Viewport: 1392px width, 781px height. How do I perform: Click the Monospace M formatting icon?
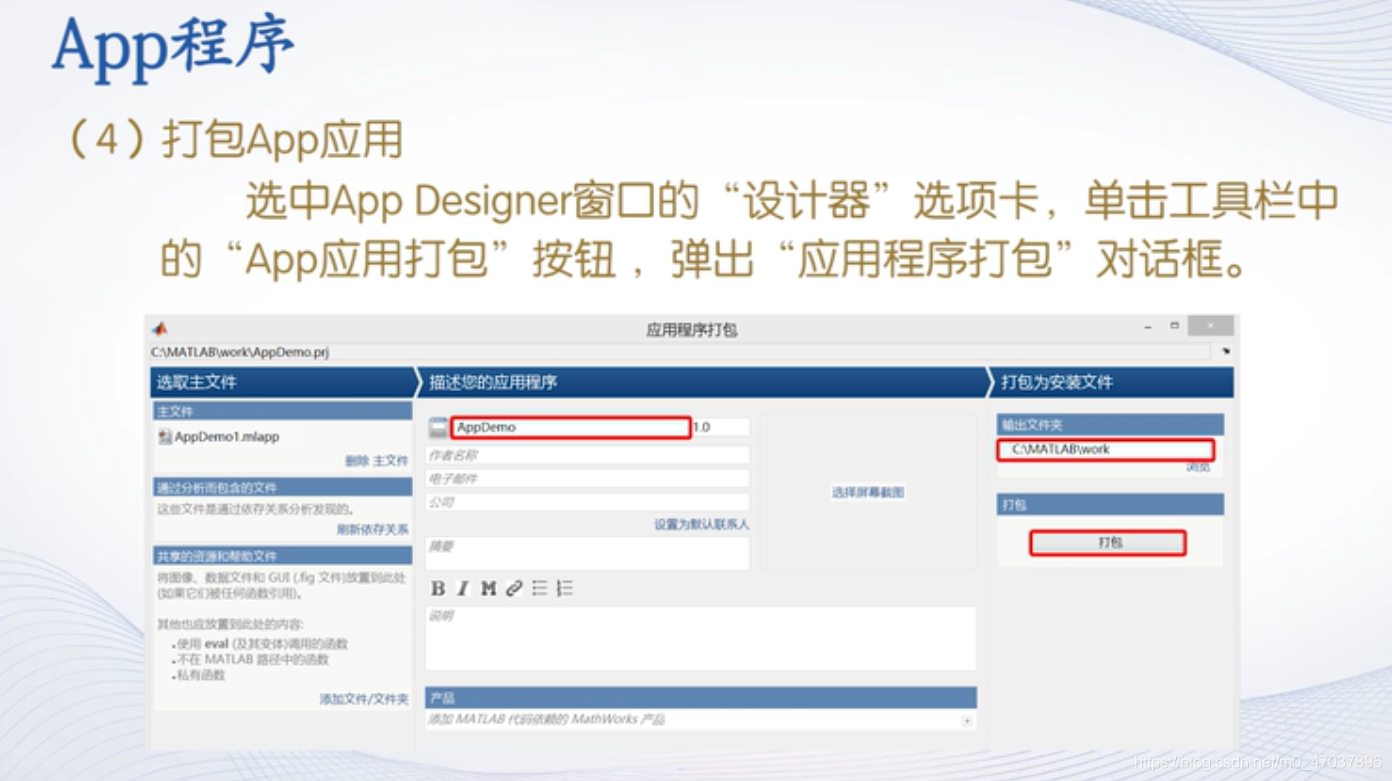coord(488,589)
